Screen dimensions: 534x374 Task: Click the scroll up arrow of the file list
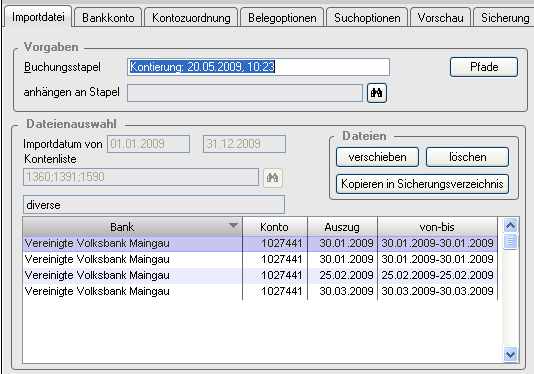click(510, 225)
